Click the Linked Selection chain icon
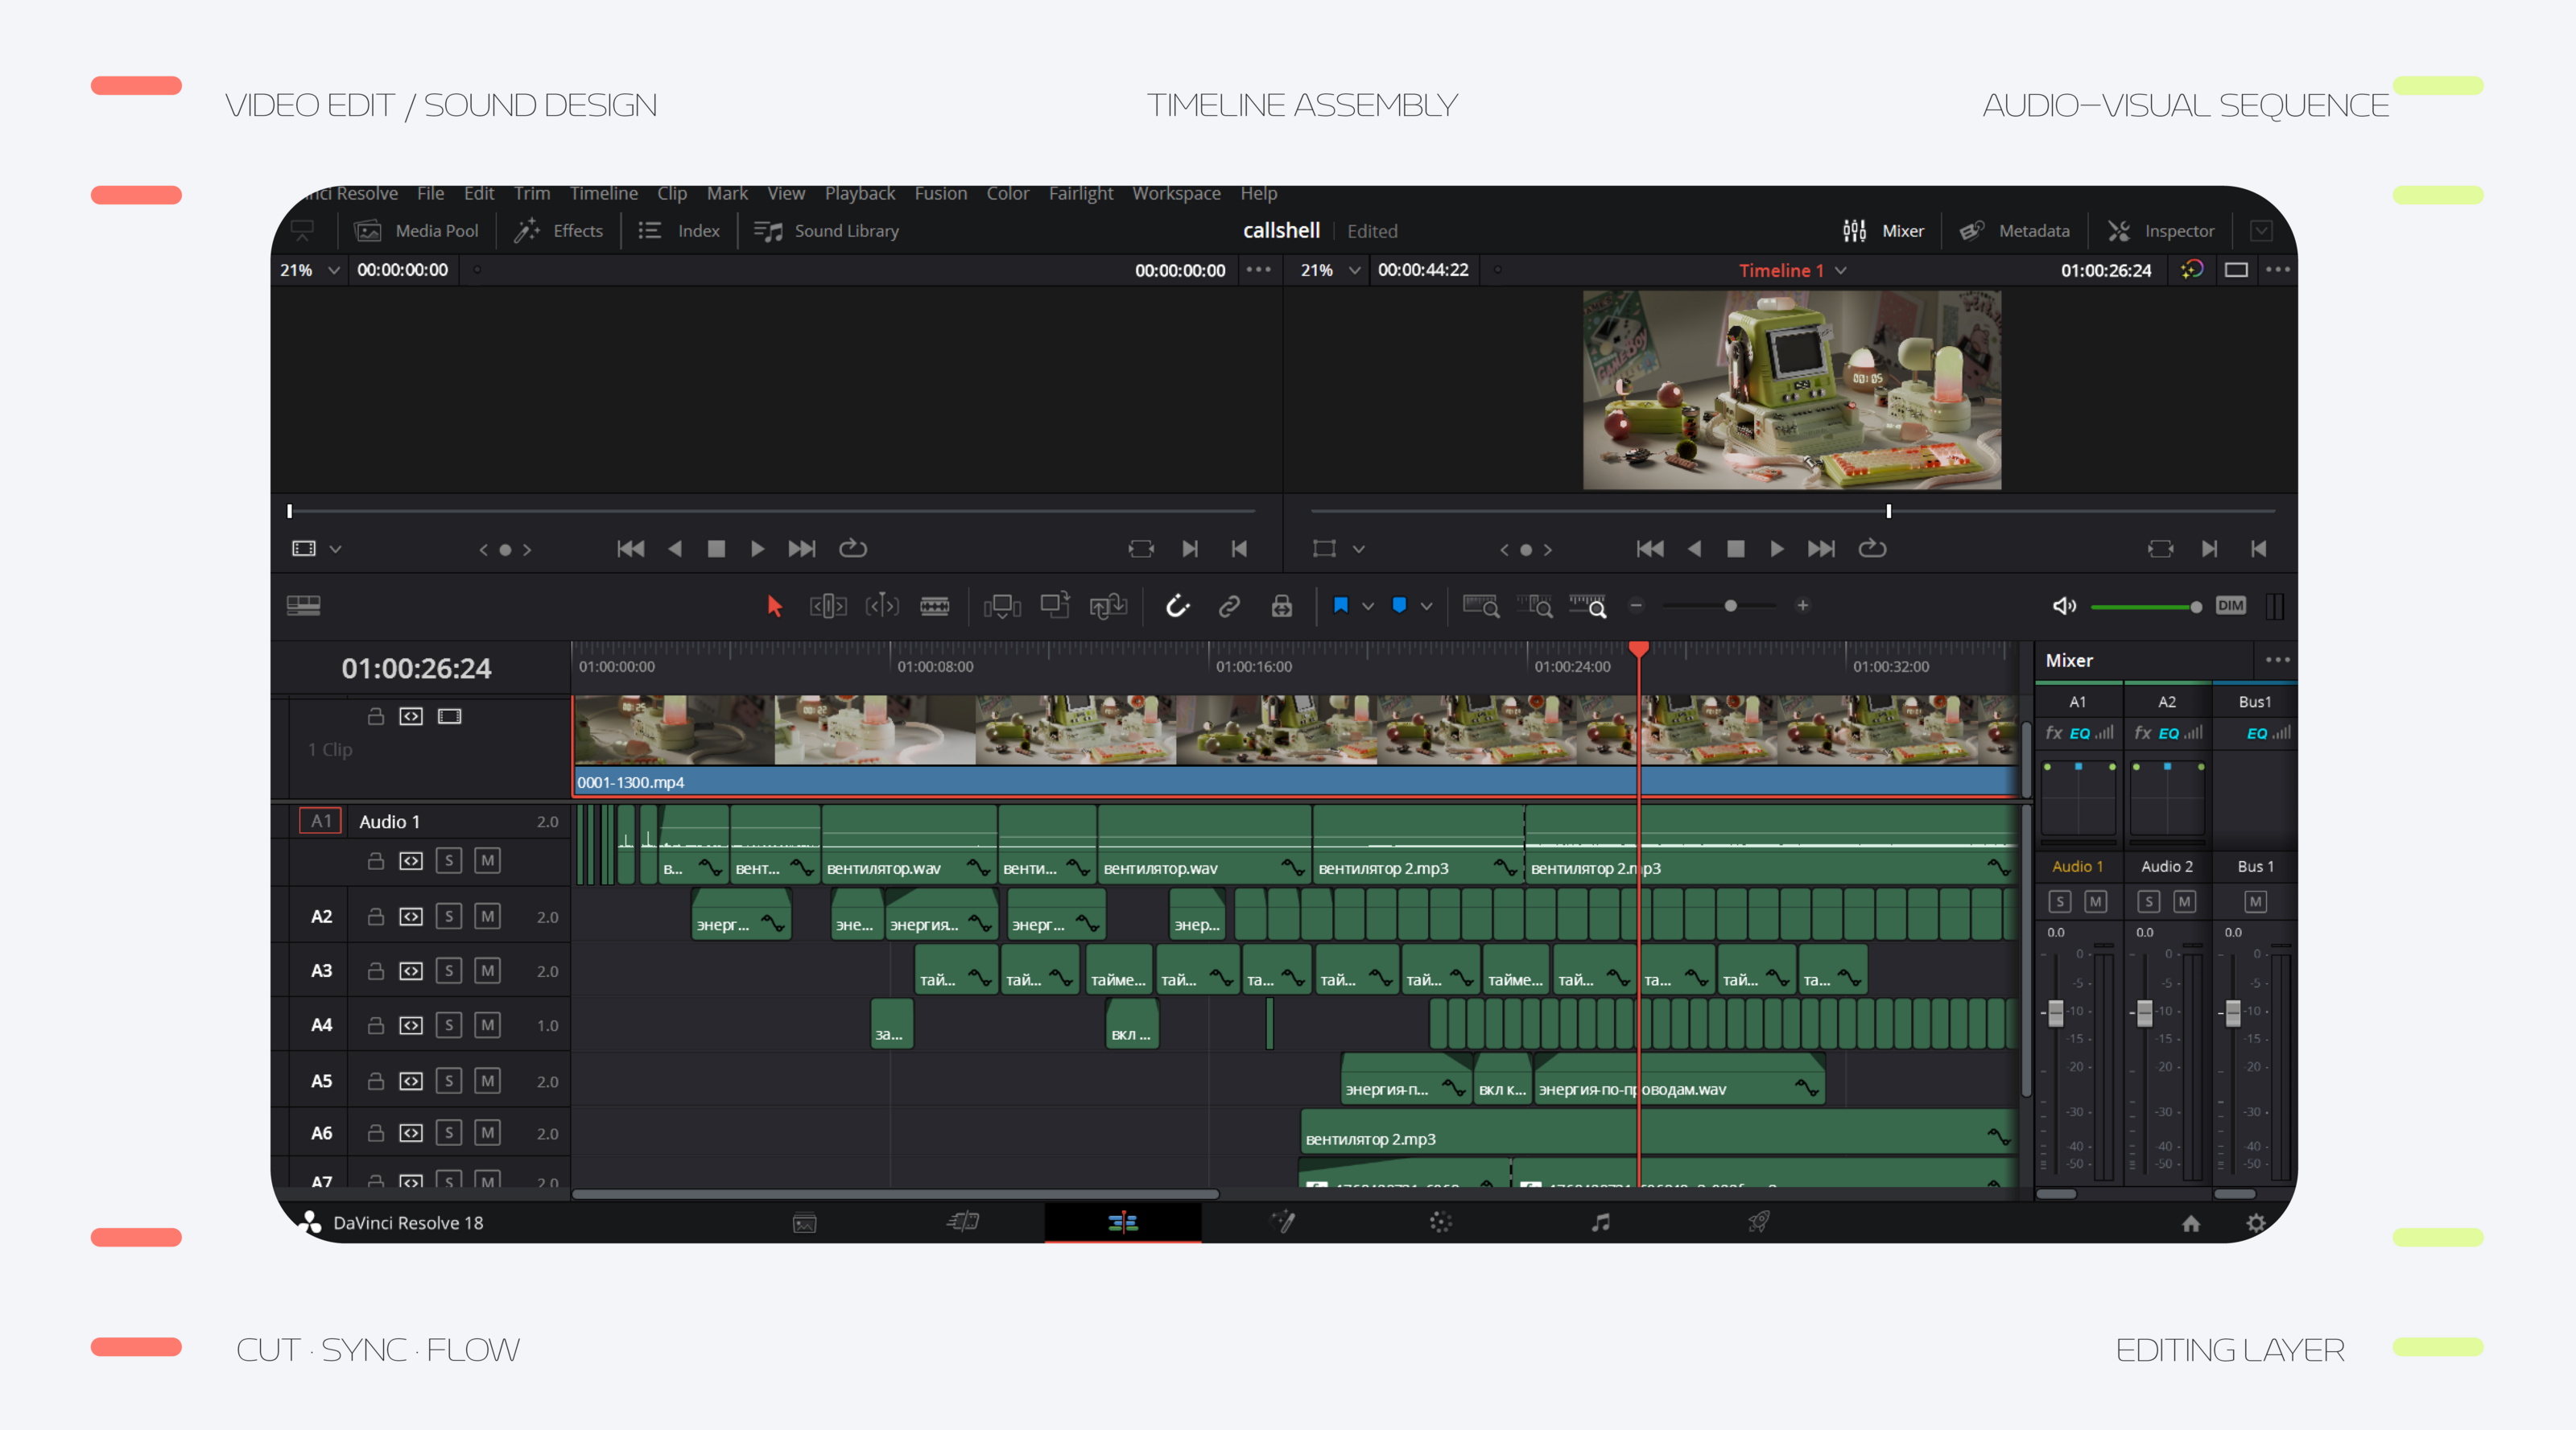 click(1229, 606)
